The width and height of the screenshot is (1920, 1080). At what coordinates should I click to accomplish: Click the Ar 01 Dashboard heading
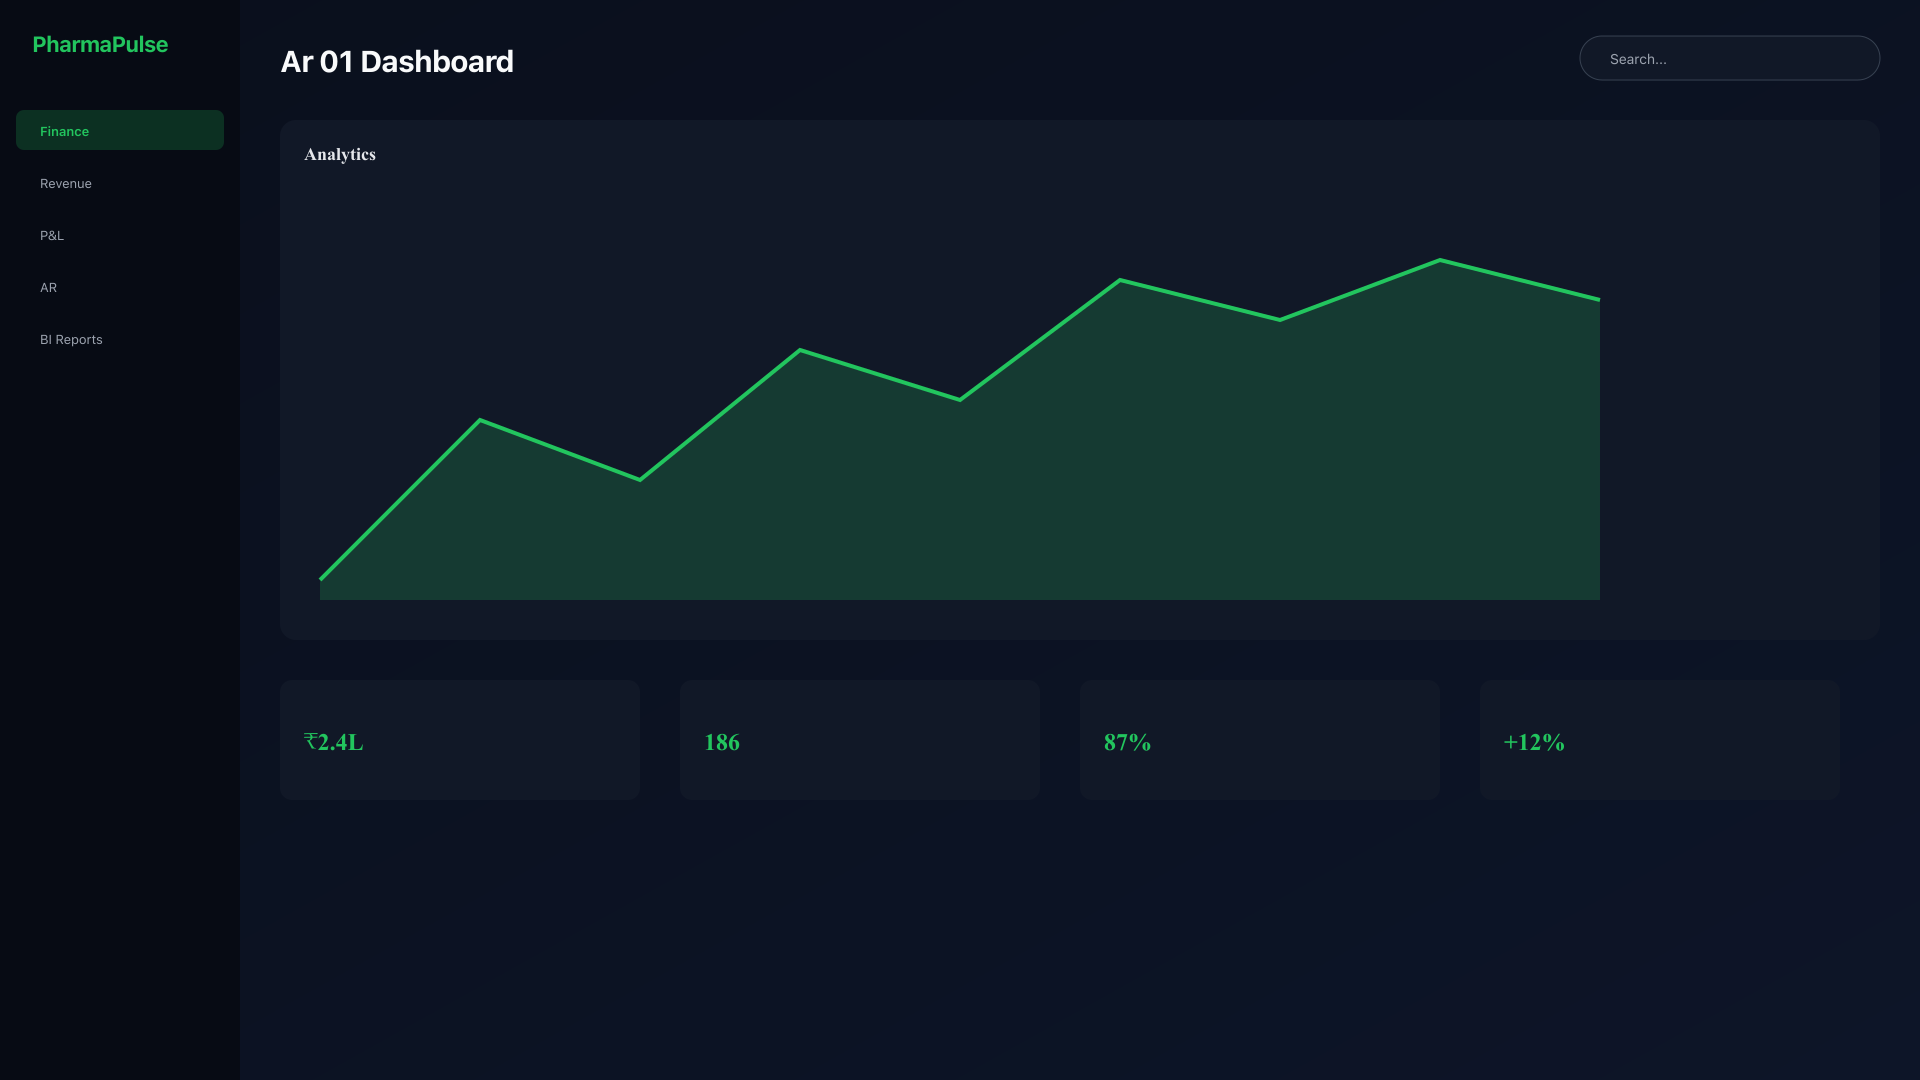[397, 61]
